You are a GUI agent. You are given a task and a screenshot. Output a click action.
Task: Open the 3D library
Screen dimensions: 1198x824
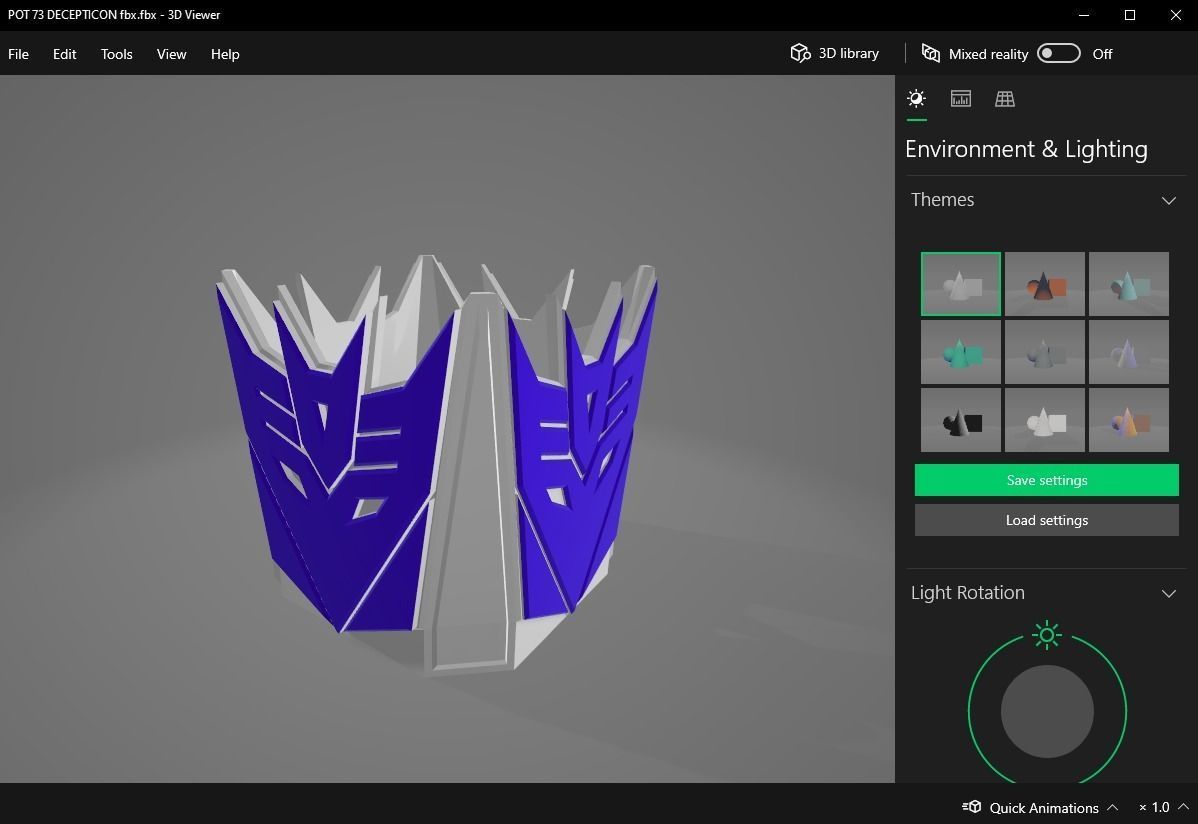coord(834,53)
